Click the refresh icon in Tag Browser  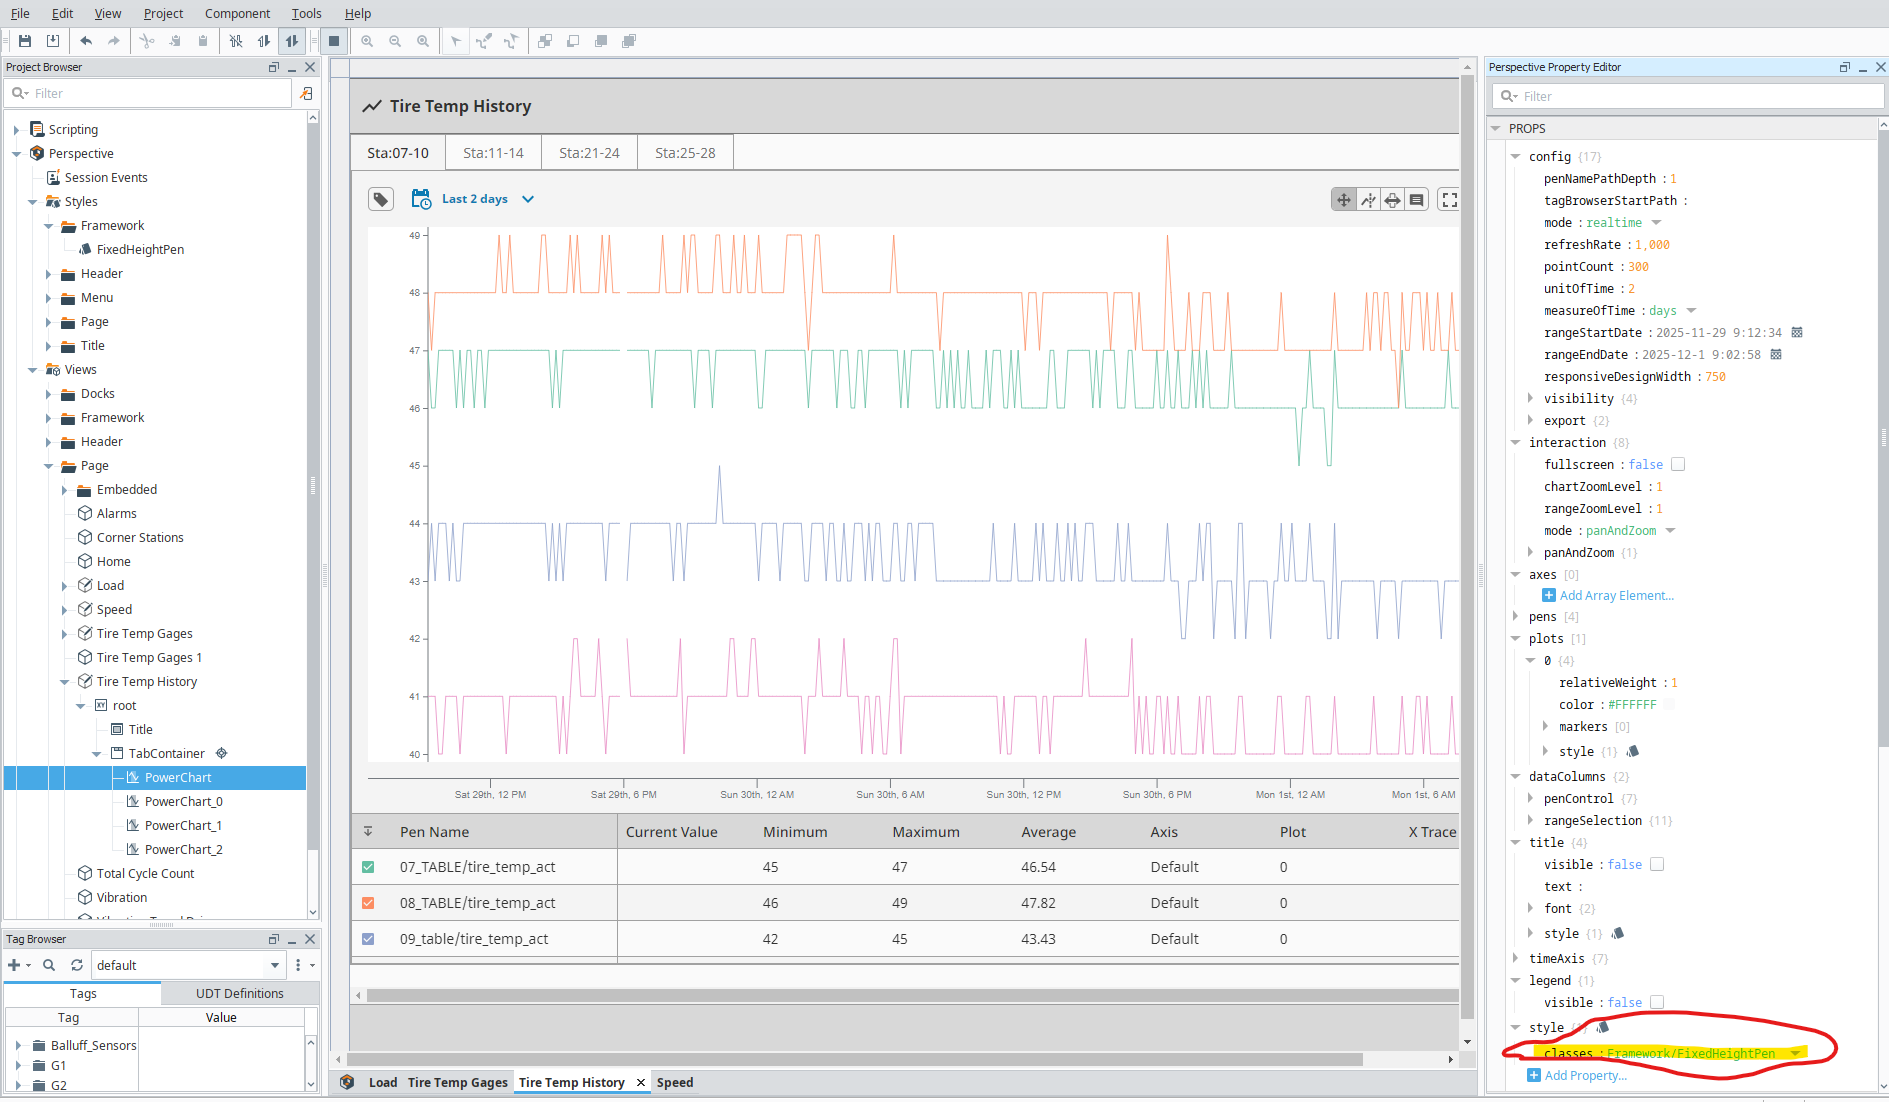[x=77, y=965]
